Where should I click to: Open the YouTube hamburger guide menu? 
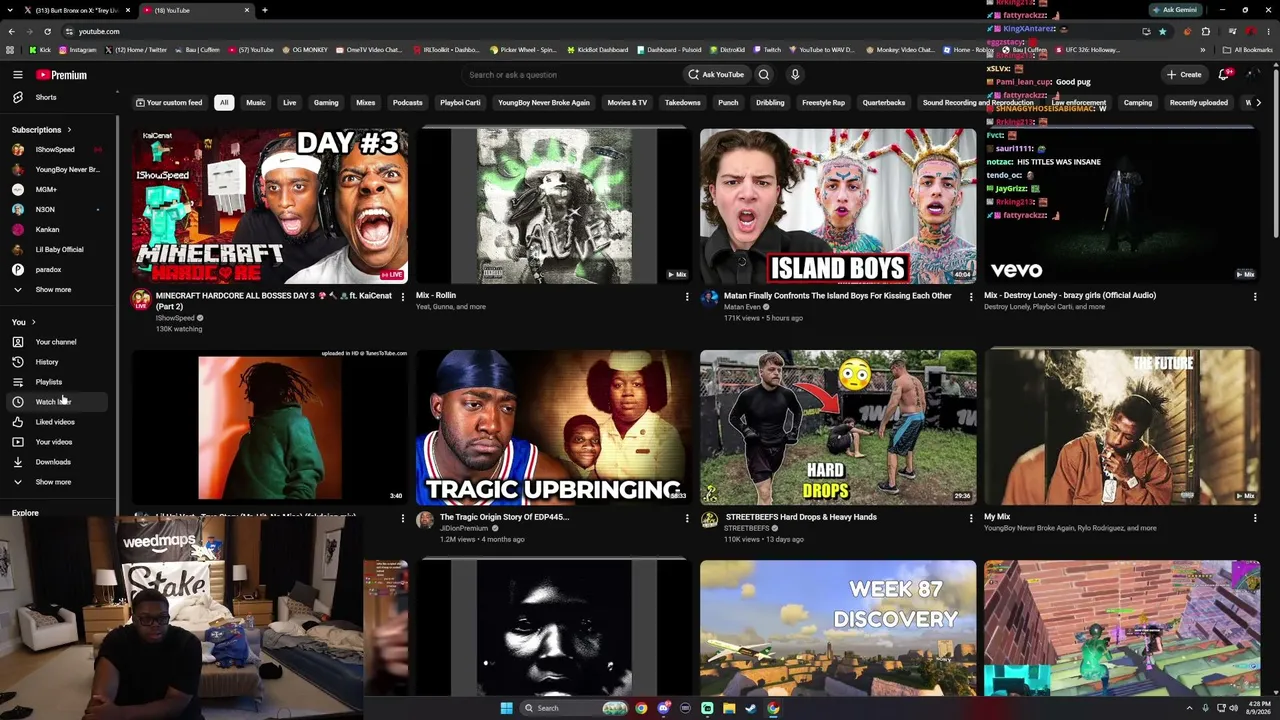[x=17, y=75]
